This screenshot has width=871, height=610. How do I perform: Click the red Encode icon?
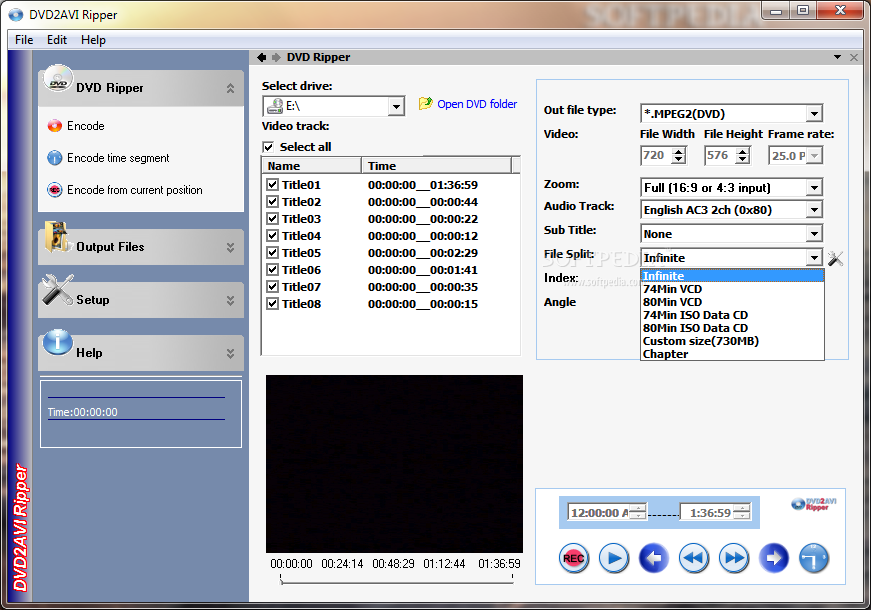click(54, 126)
